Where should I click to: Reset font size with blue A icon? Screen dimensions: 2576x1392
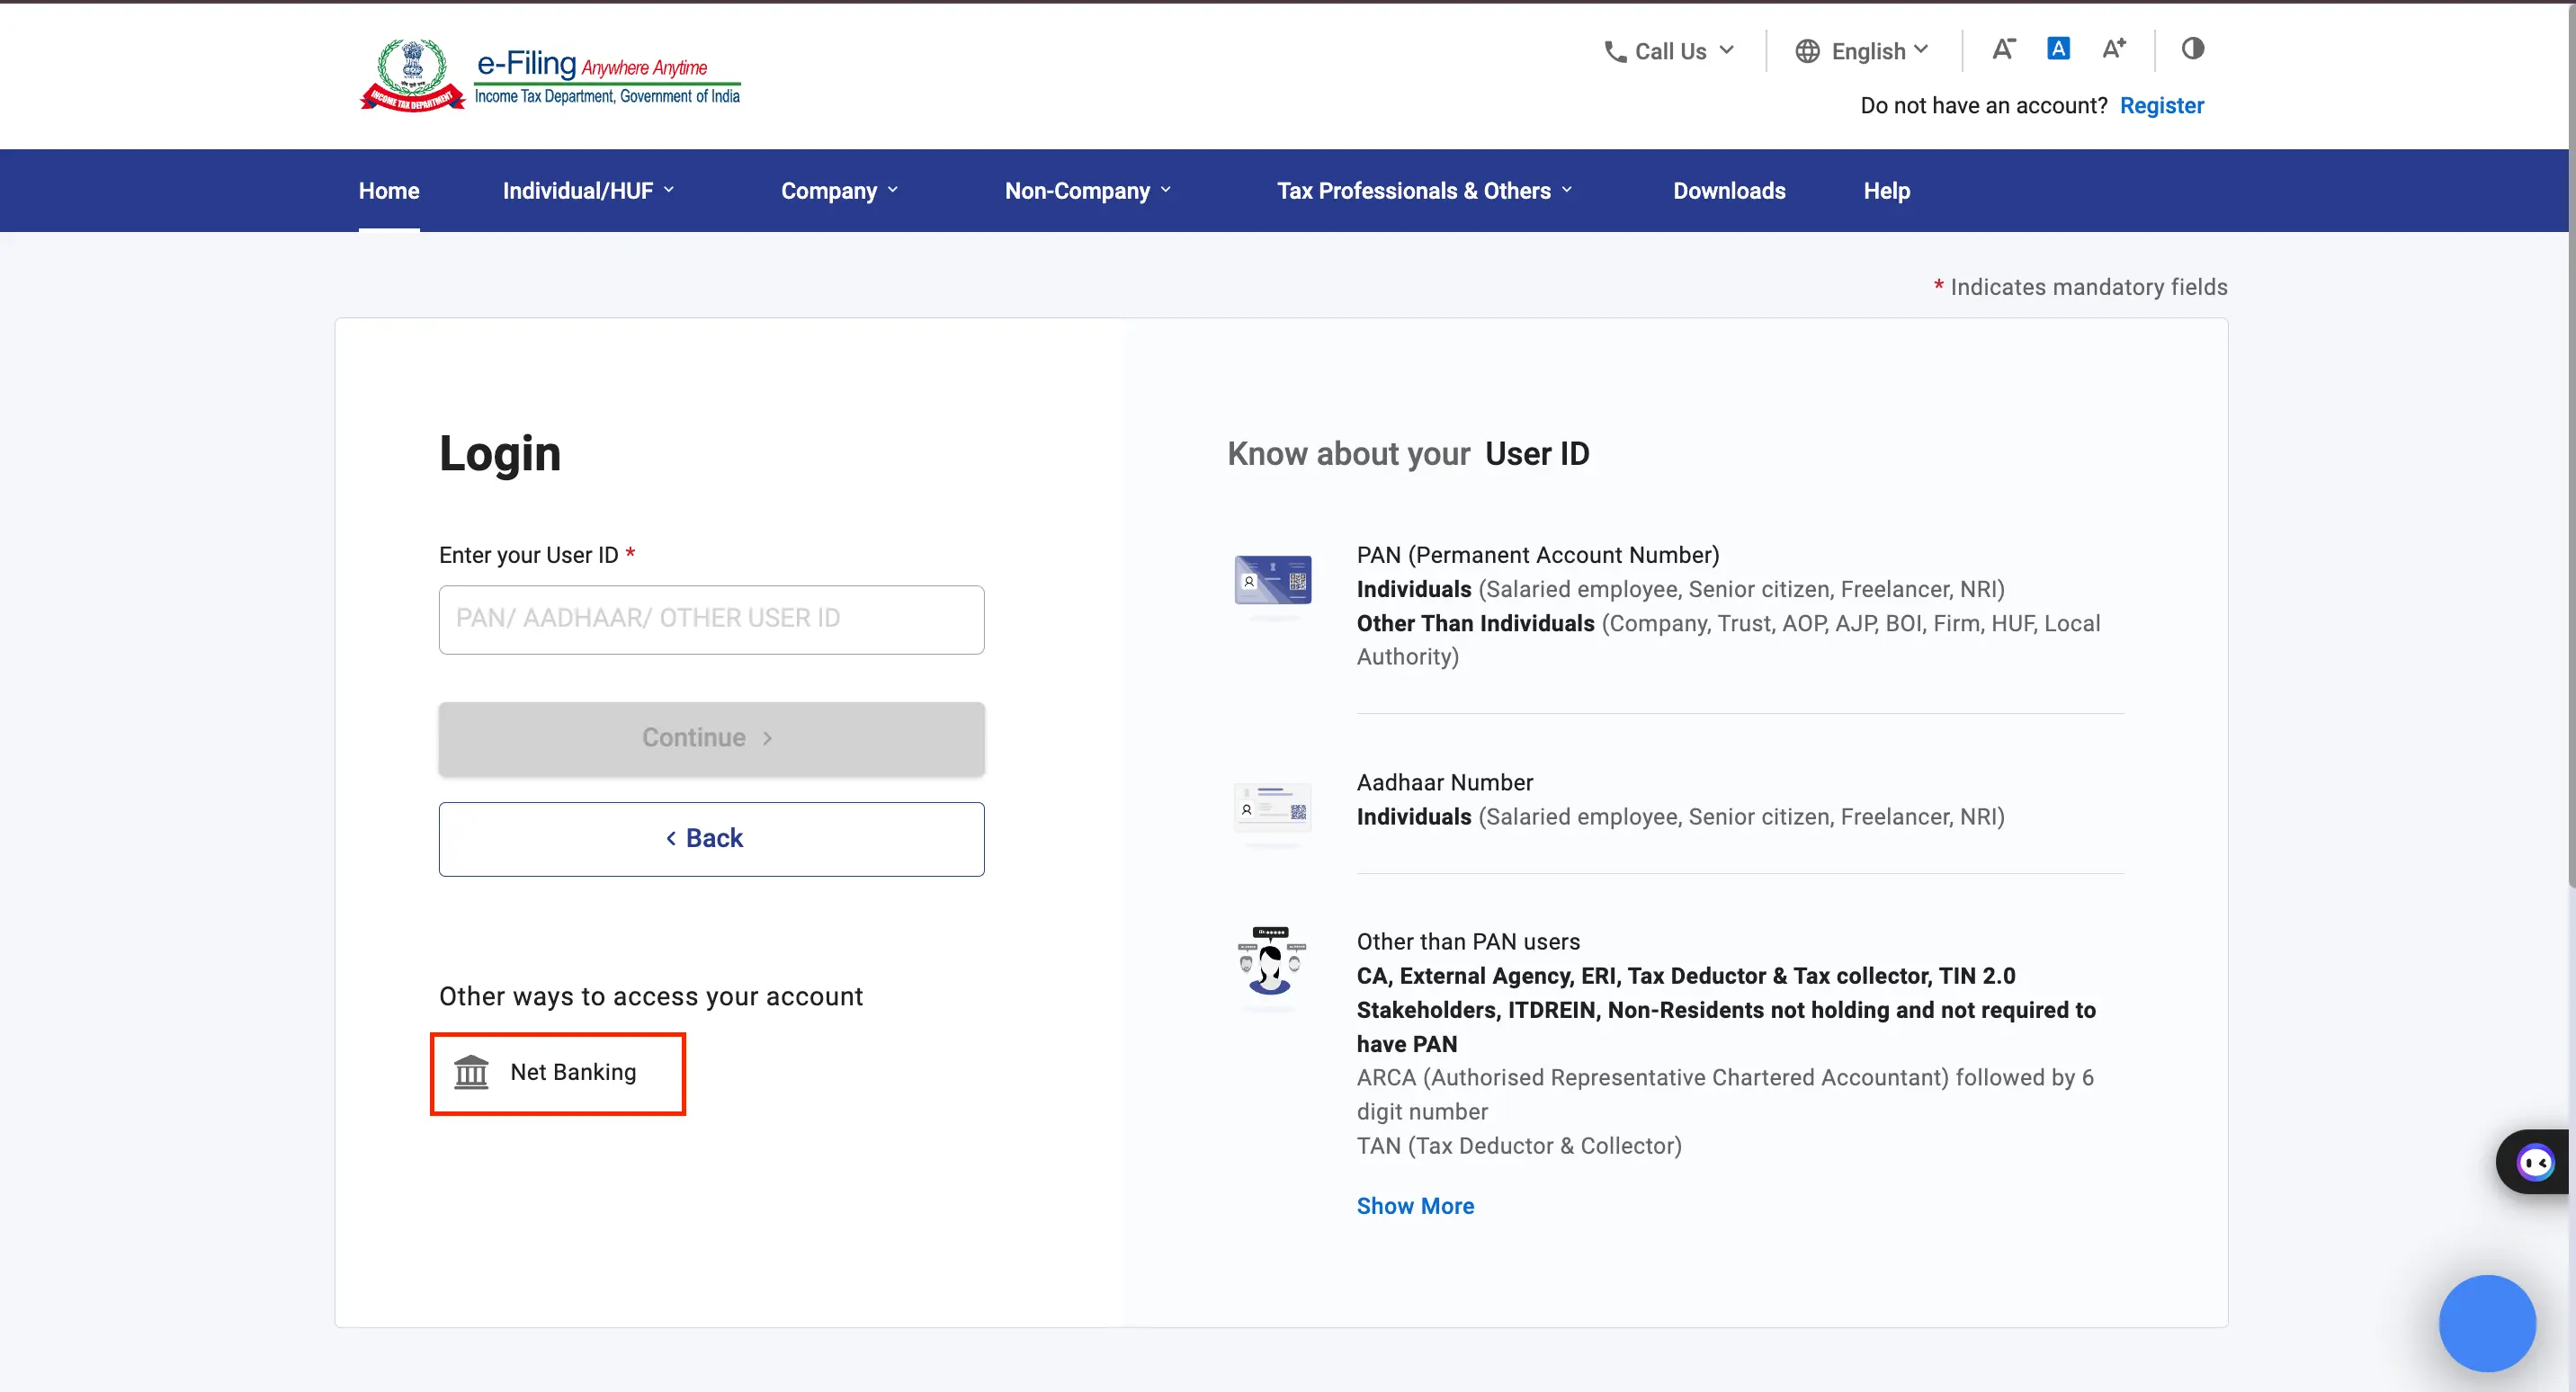pyautogui.click(x=2058, y=48)
